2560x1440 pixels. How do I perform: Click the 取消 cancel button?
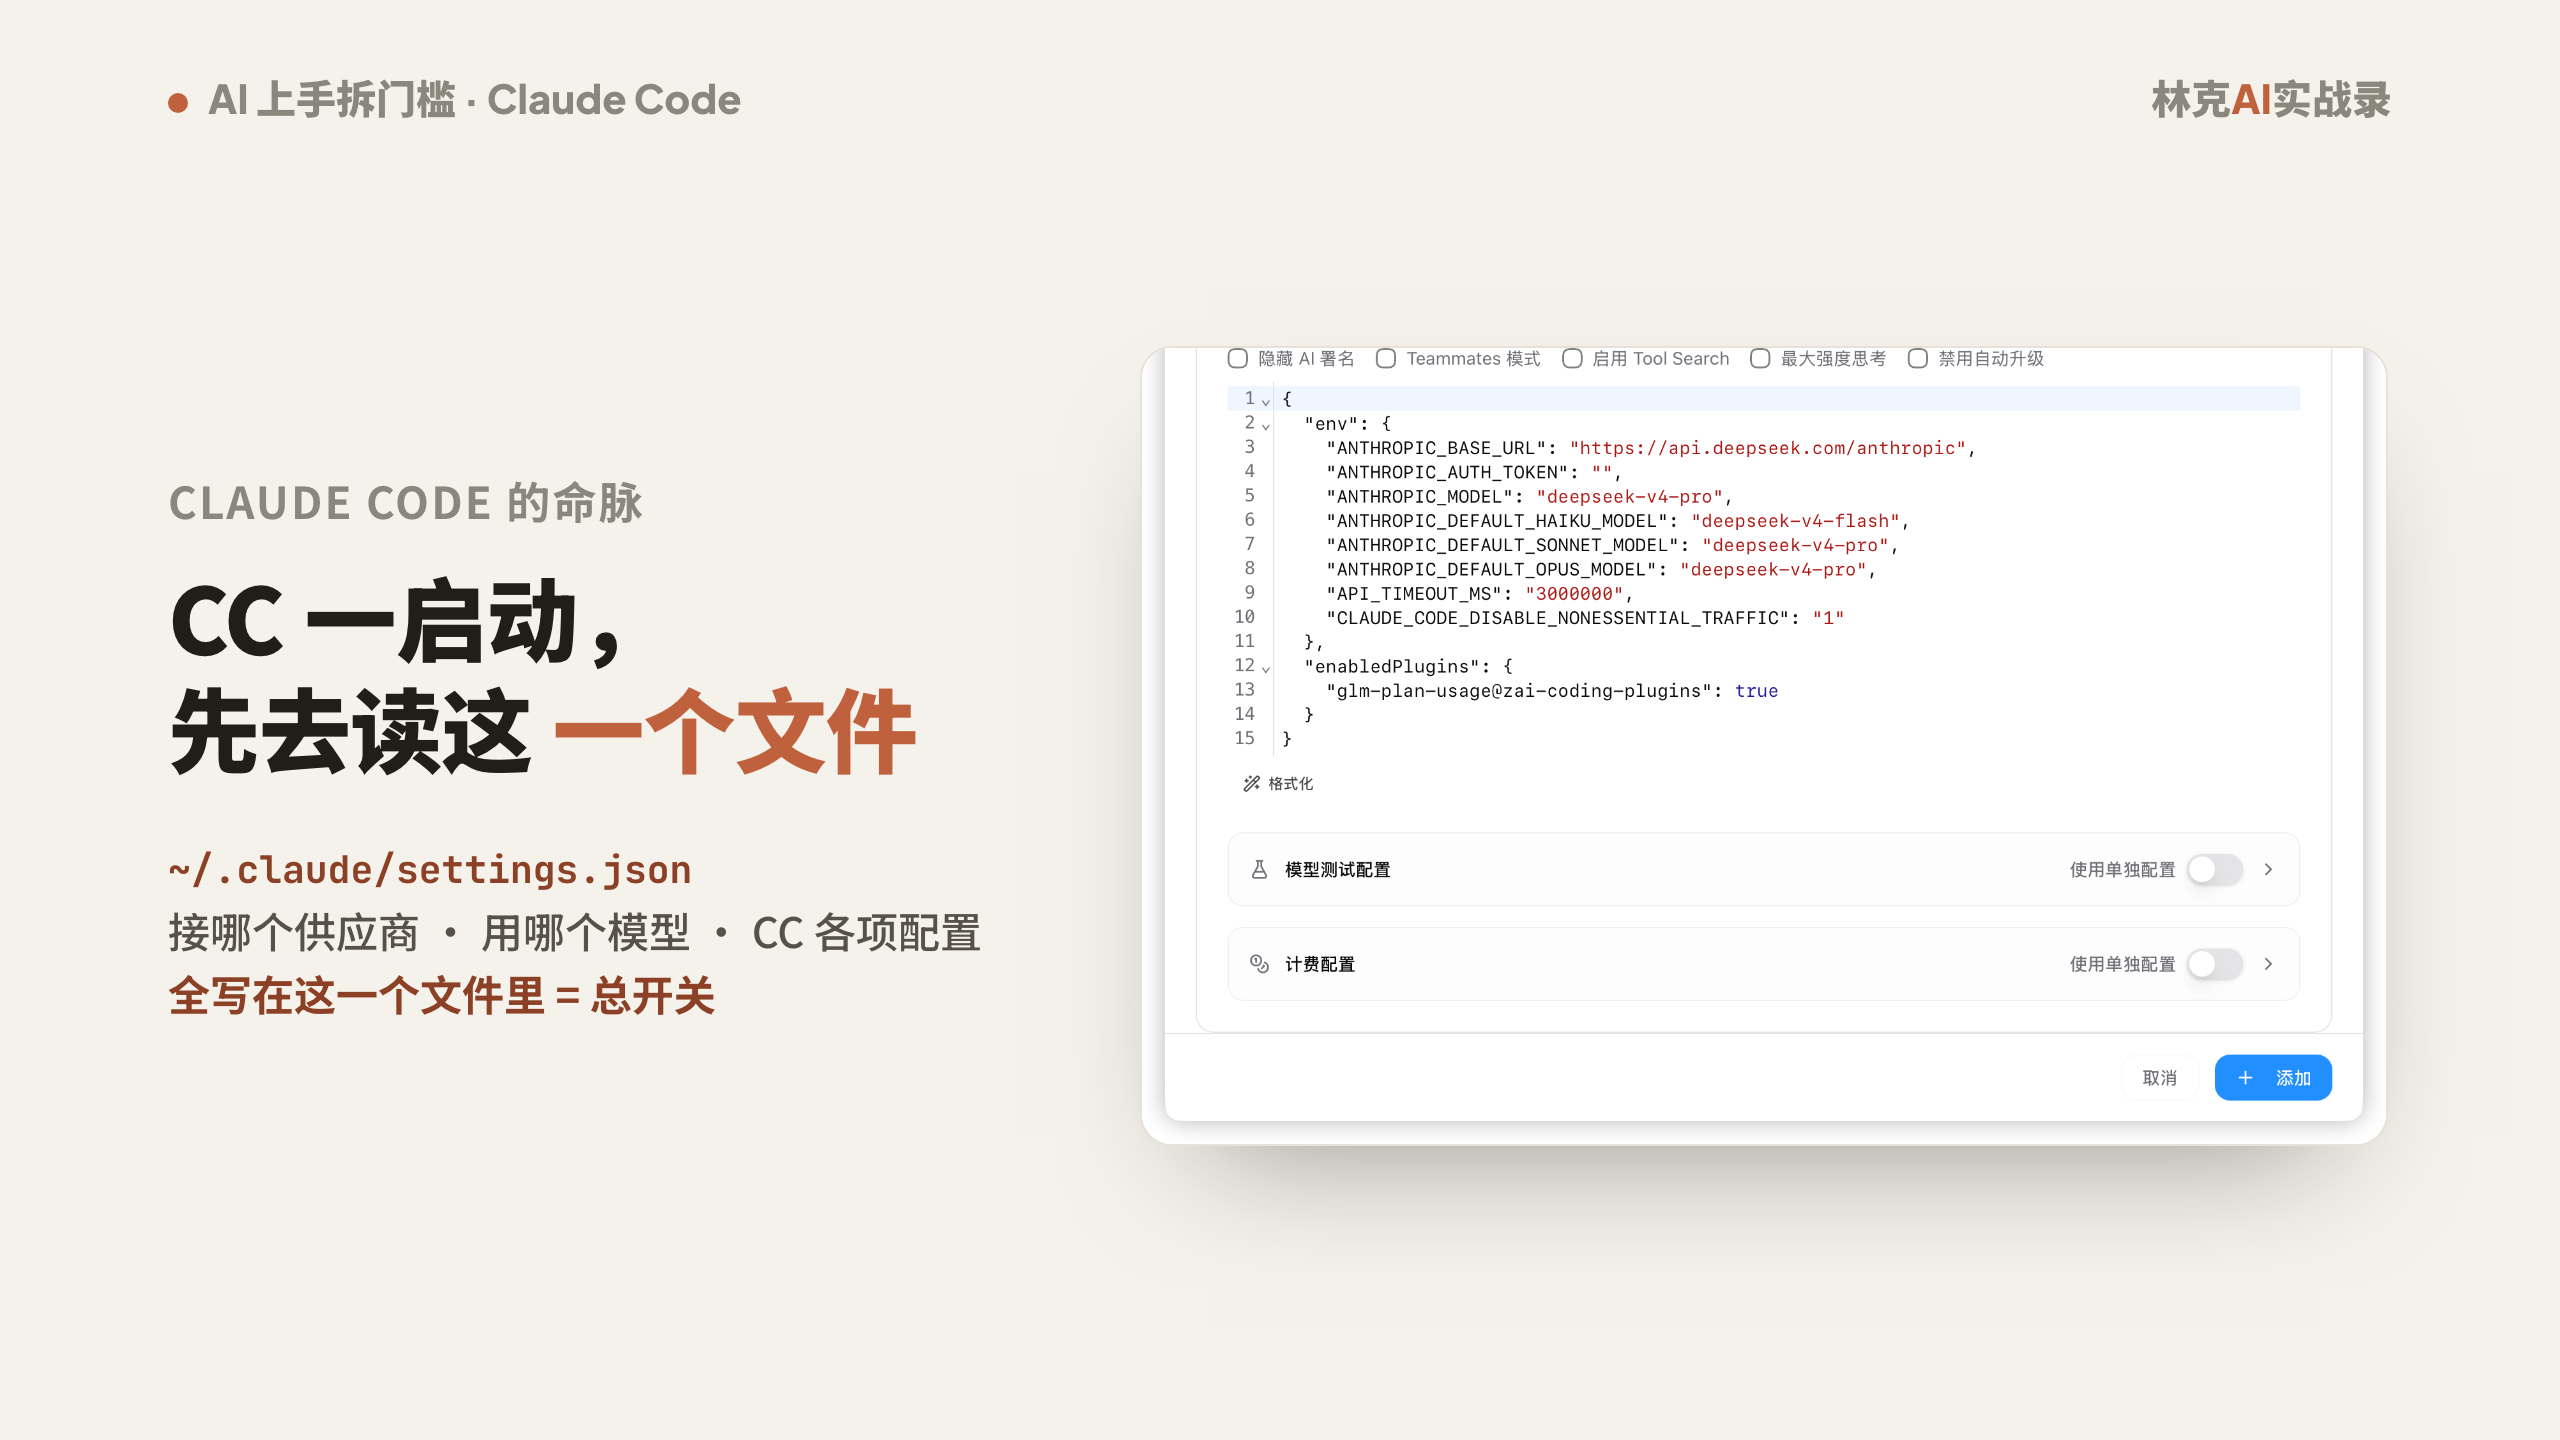2160,1078
